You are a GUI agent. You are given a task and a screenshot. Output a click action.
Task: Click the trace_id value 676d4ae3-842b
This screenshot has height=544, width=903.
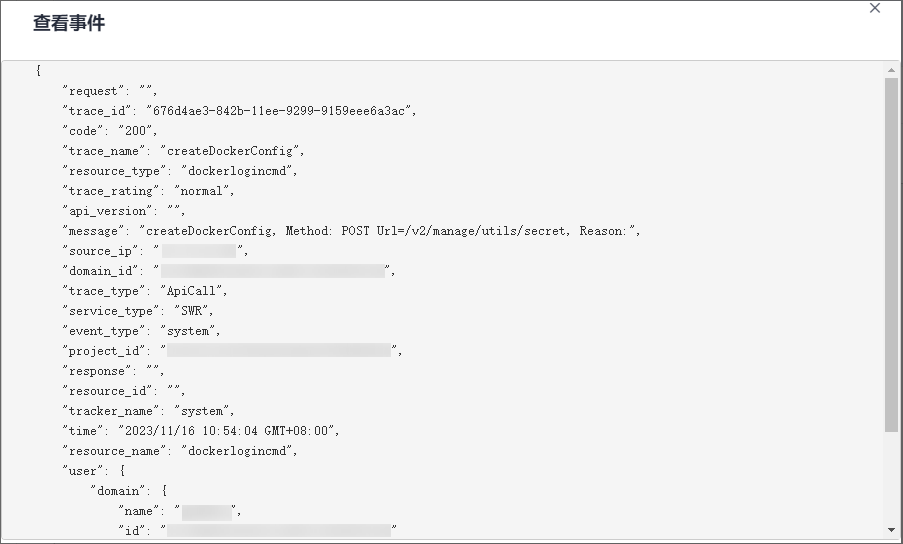280,111
